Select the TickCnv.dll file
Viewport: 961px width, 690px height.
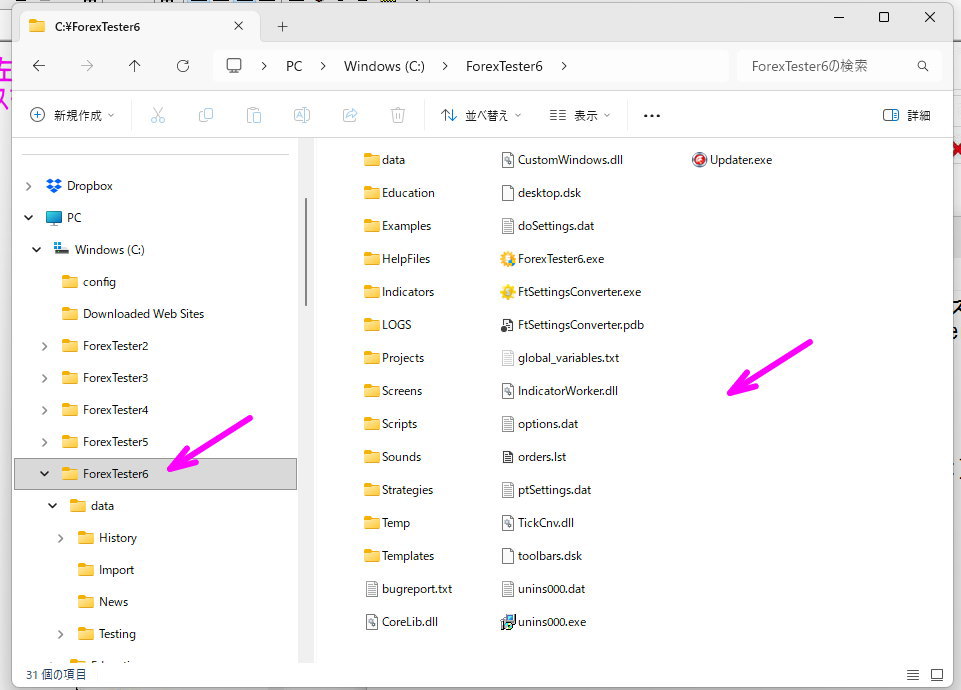[537, 523]
